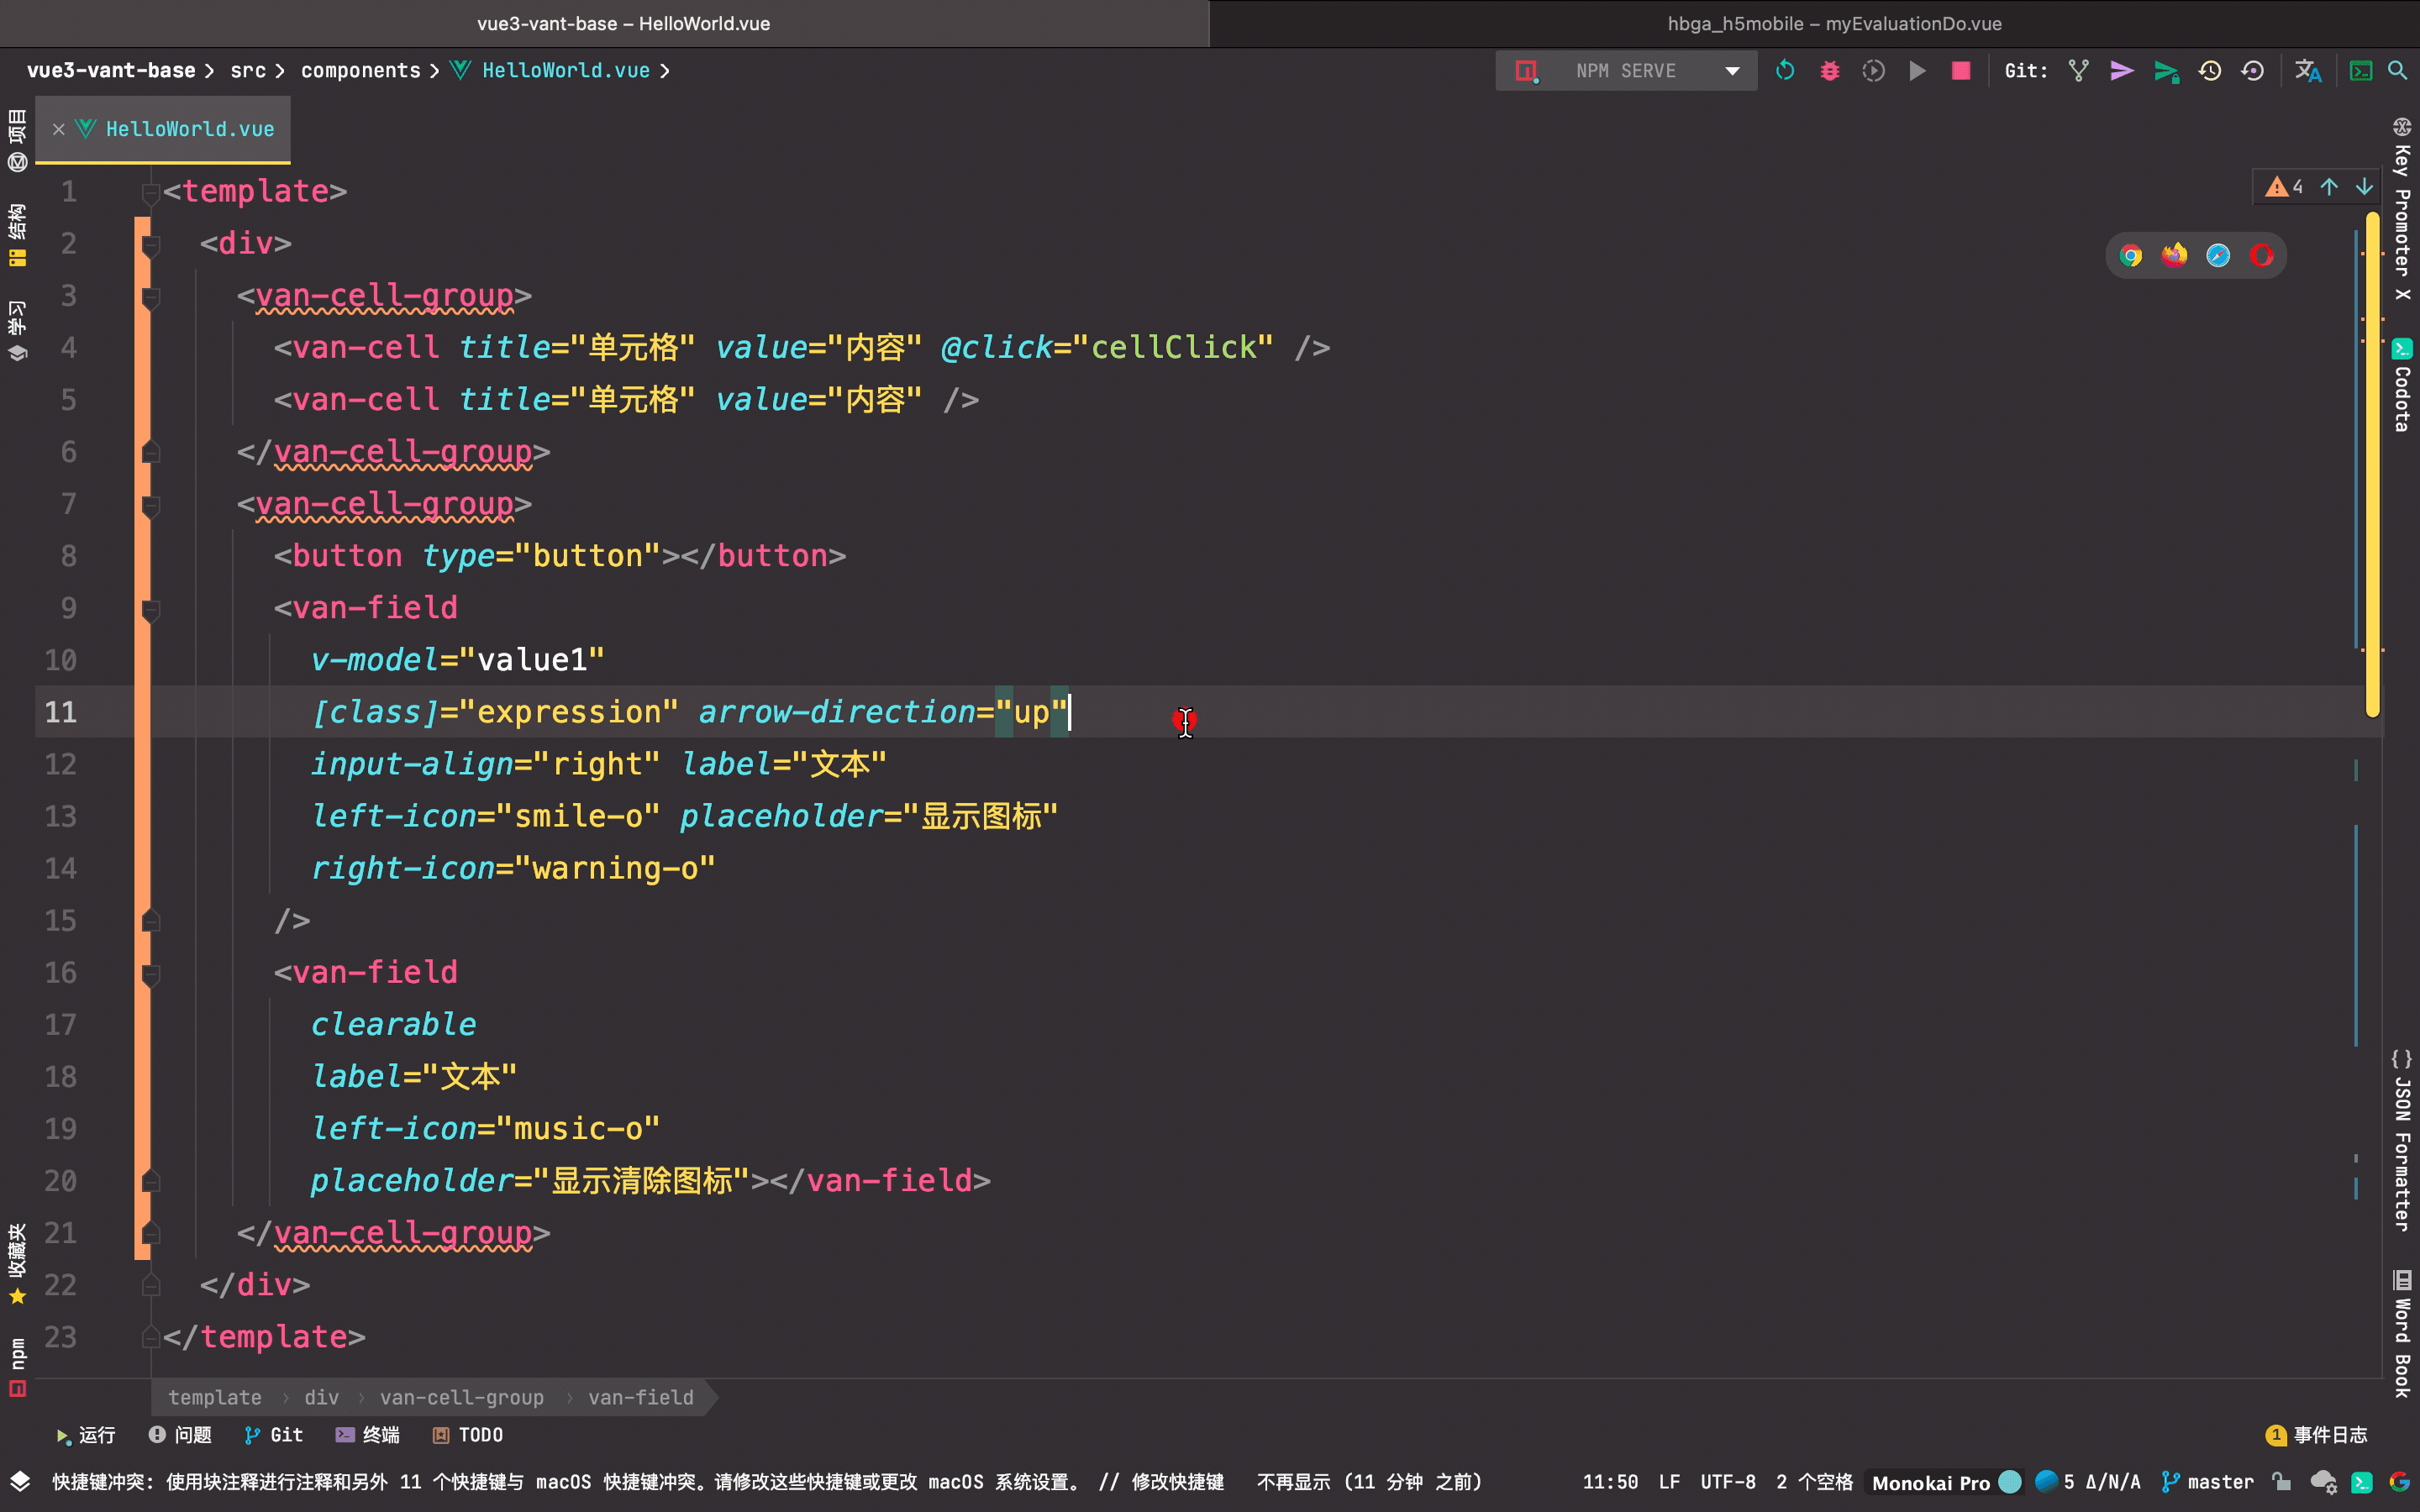The image size is (2420, 1512).
Task: Open the NPM SERVE run configuration dropdown
Action: point(1732,71)
